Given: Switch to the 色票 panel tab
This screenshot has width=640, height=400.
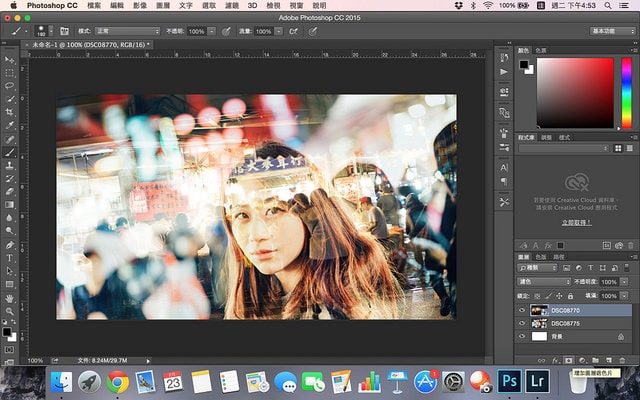Looking at the screenshot, I should [541, 49].
